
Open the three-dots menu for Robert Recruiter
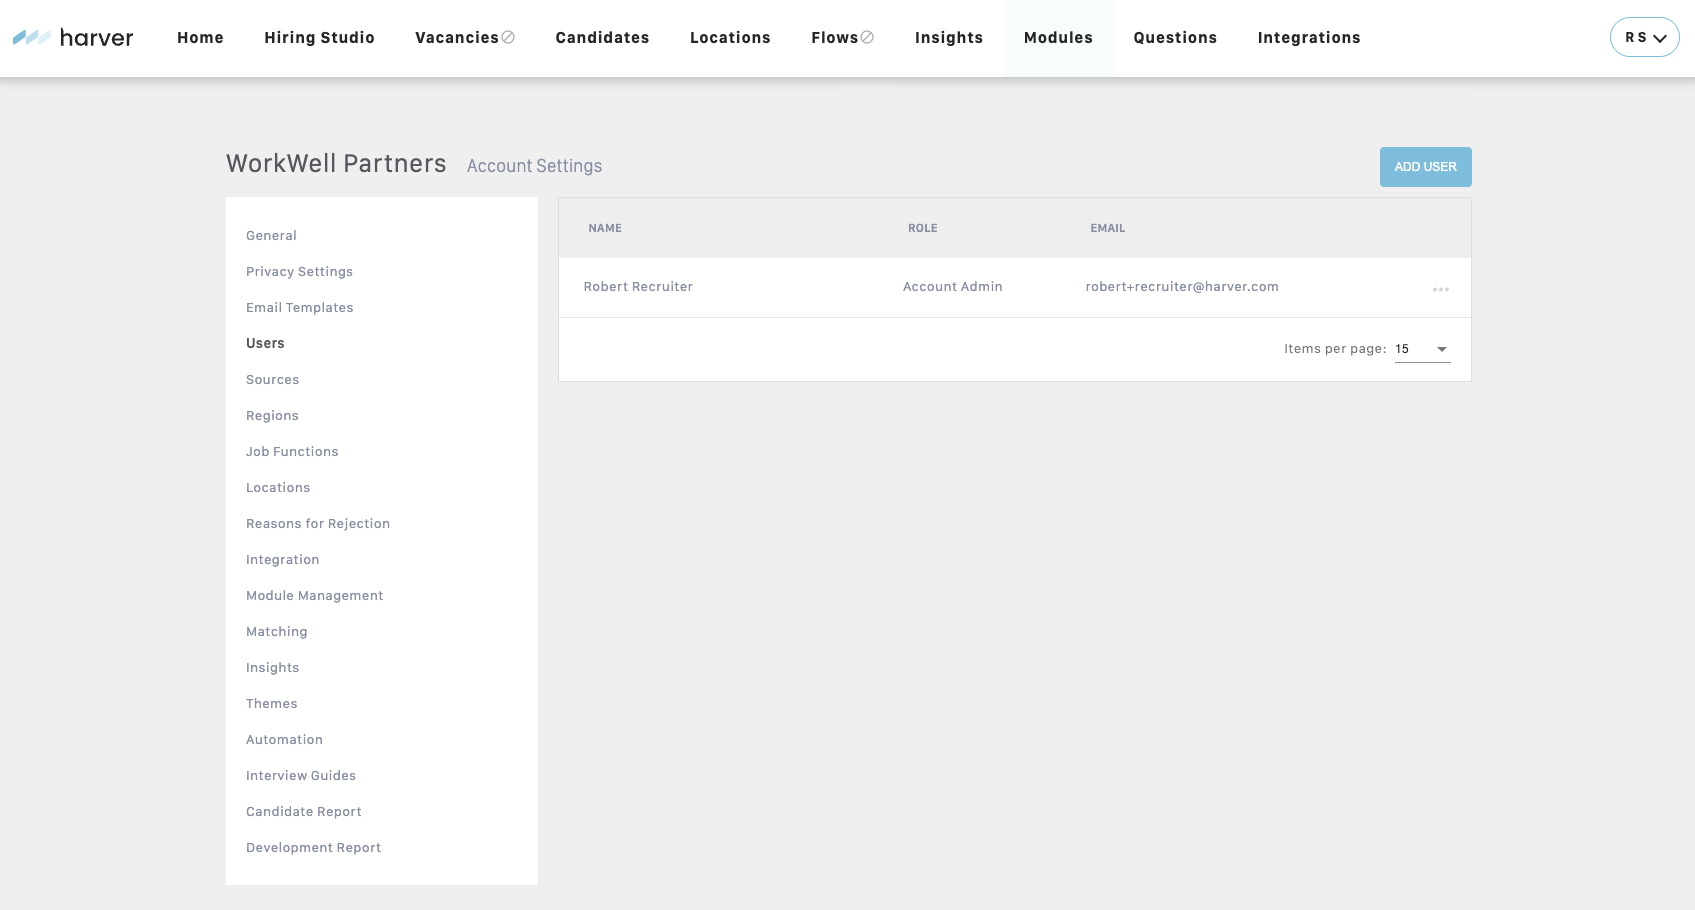pyautogui.click(x=1440, y=289)
